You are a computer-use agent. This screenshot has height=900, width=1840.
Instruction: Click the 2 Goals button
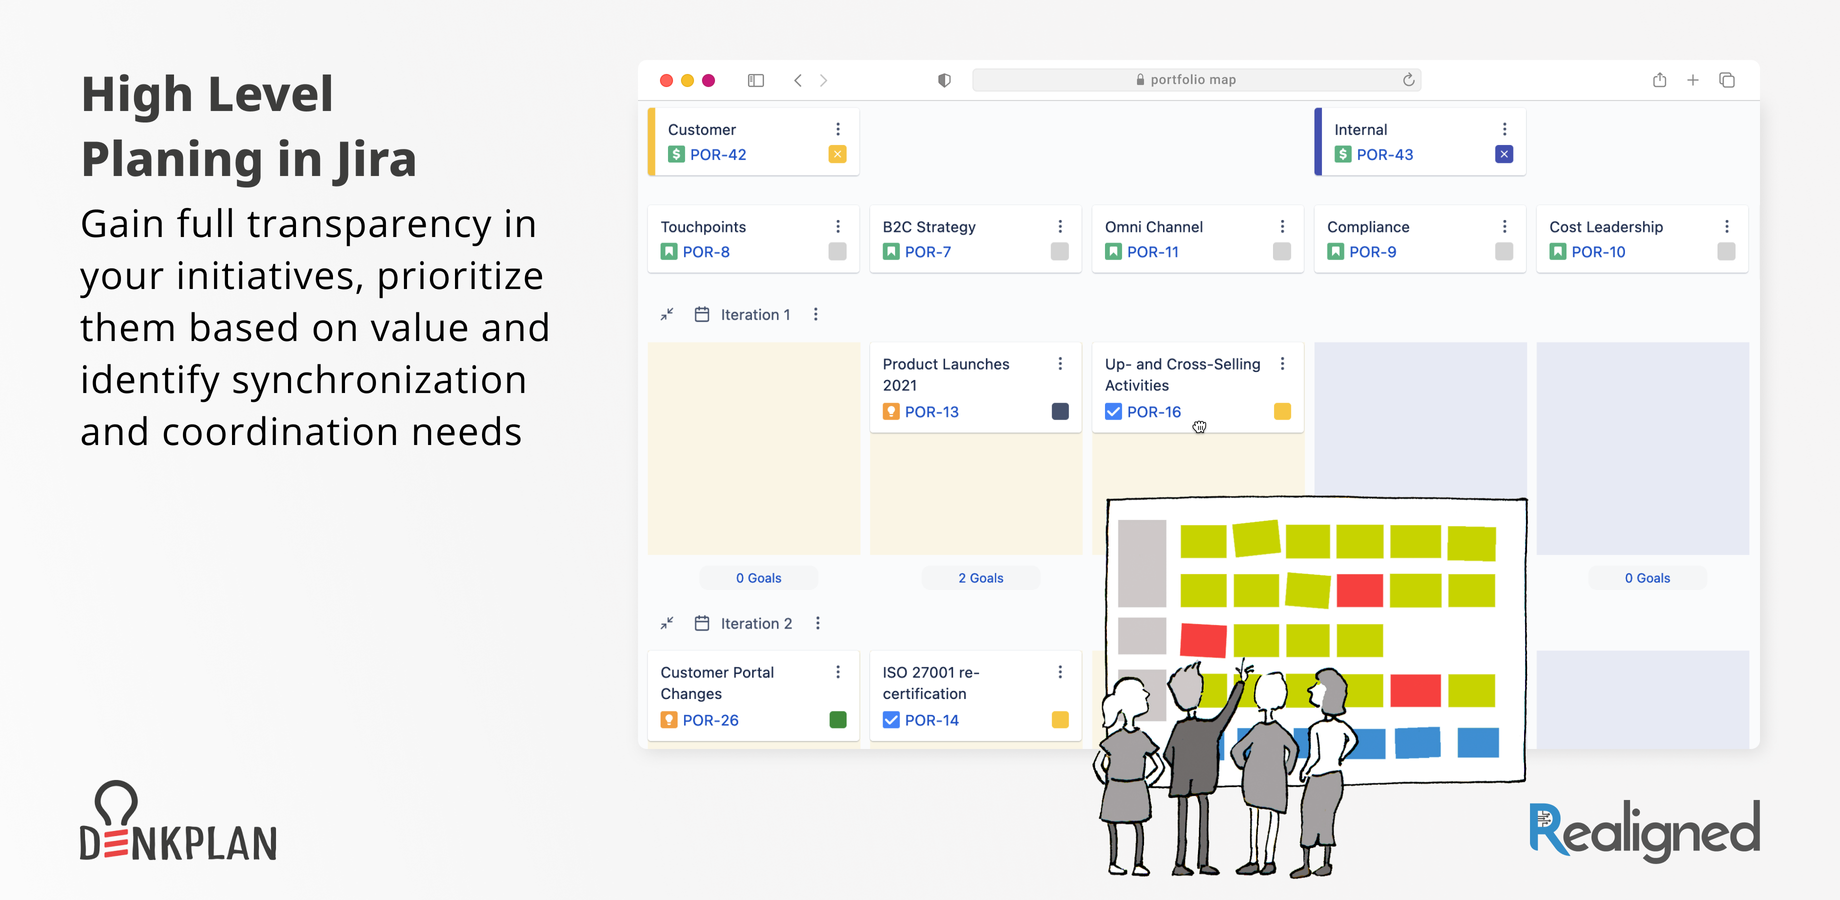tap(981, 578)
